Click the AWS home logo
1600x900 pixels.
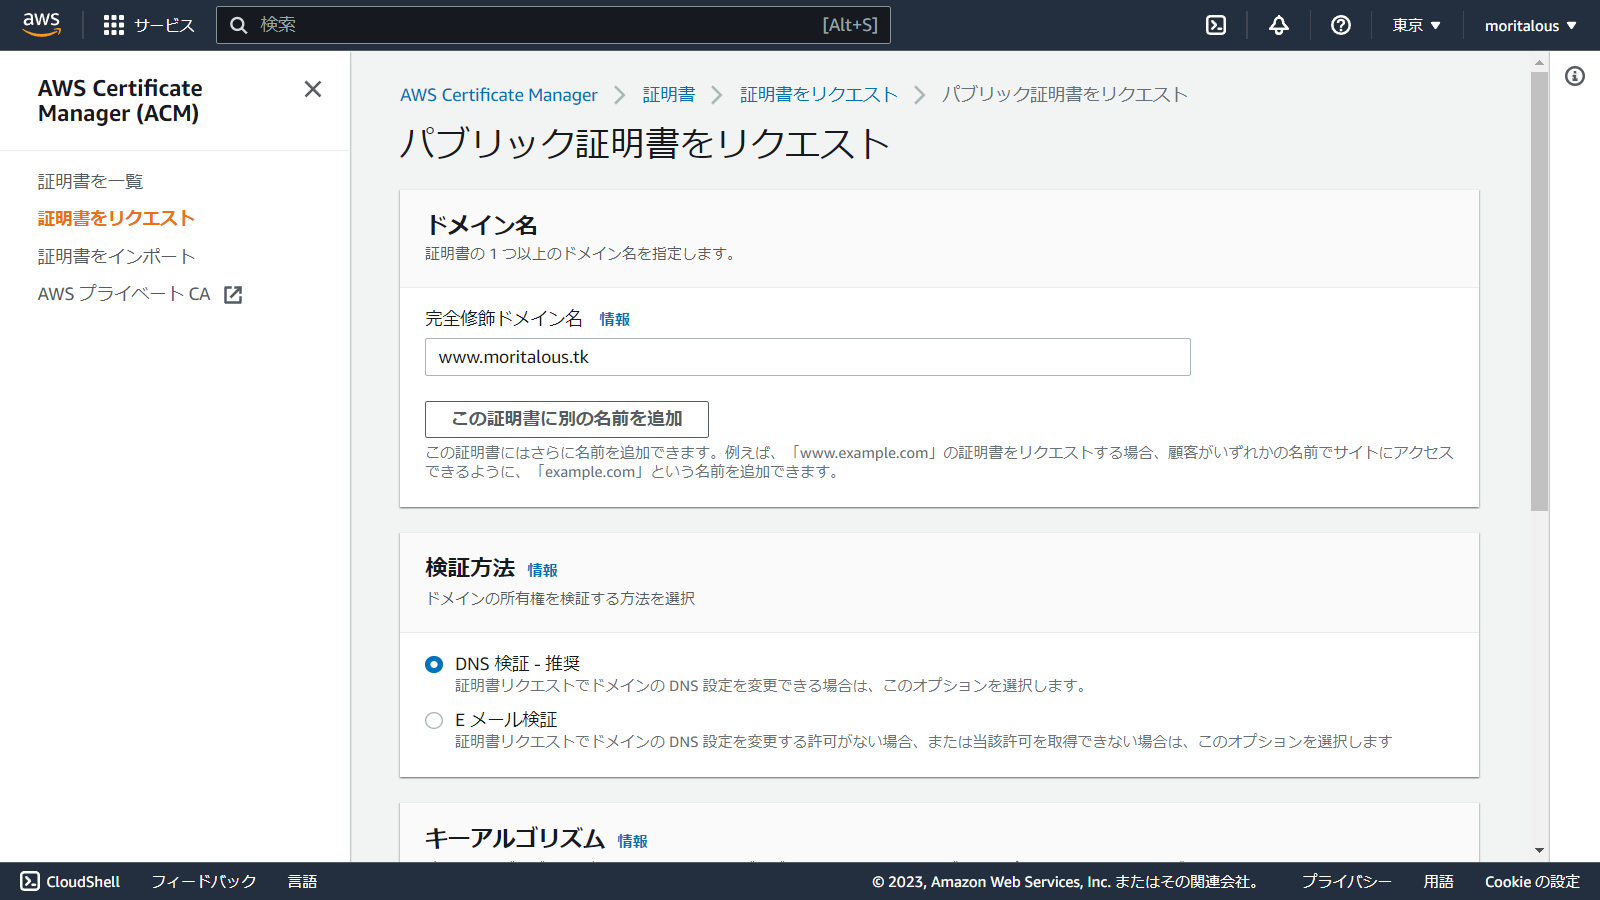coord(40,24)
